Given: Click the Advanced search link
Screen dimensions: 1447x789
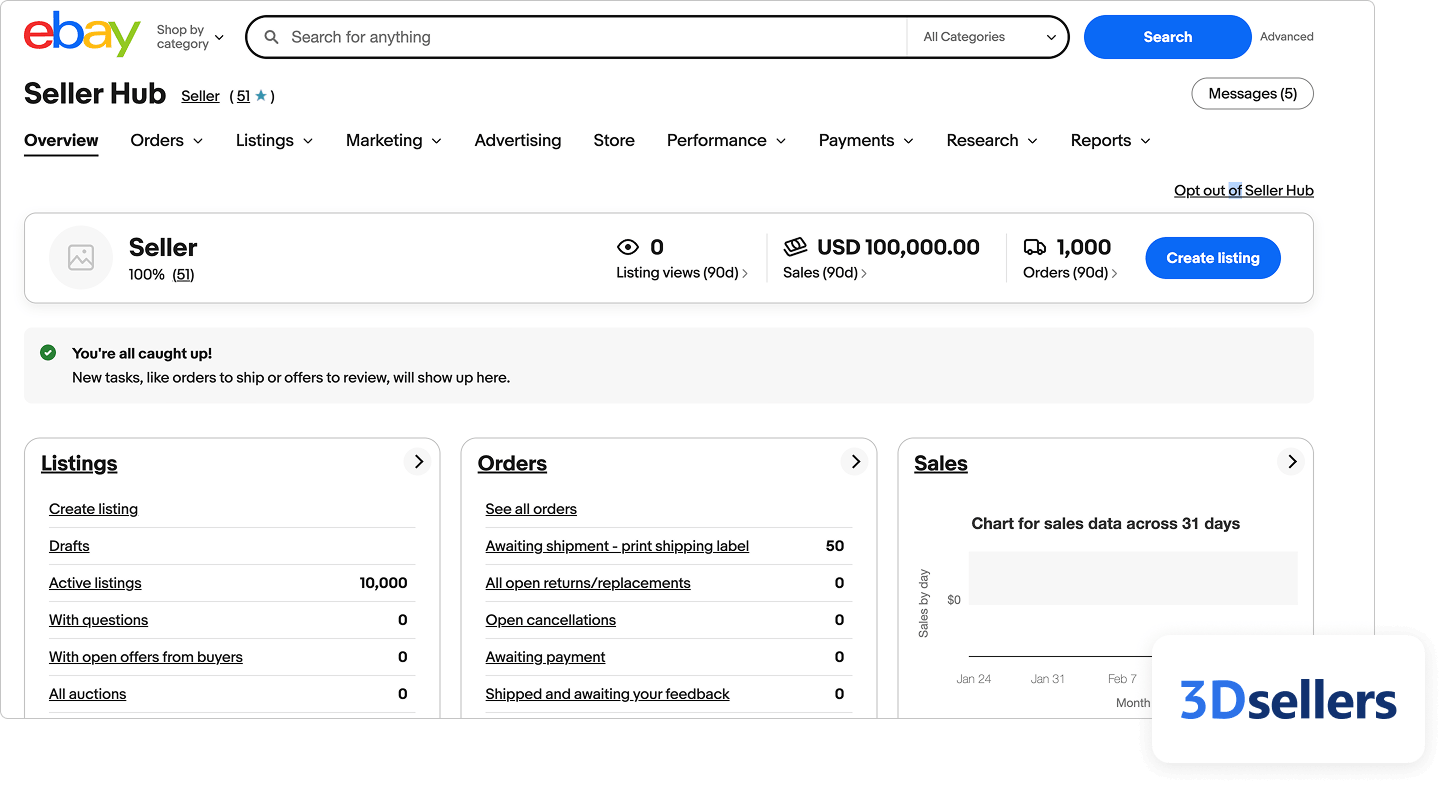Looking at the screenshot, I should (1286, 37).
